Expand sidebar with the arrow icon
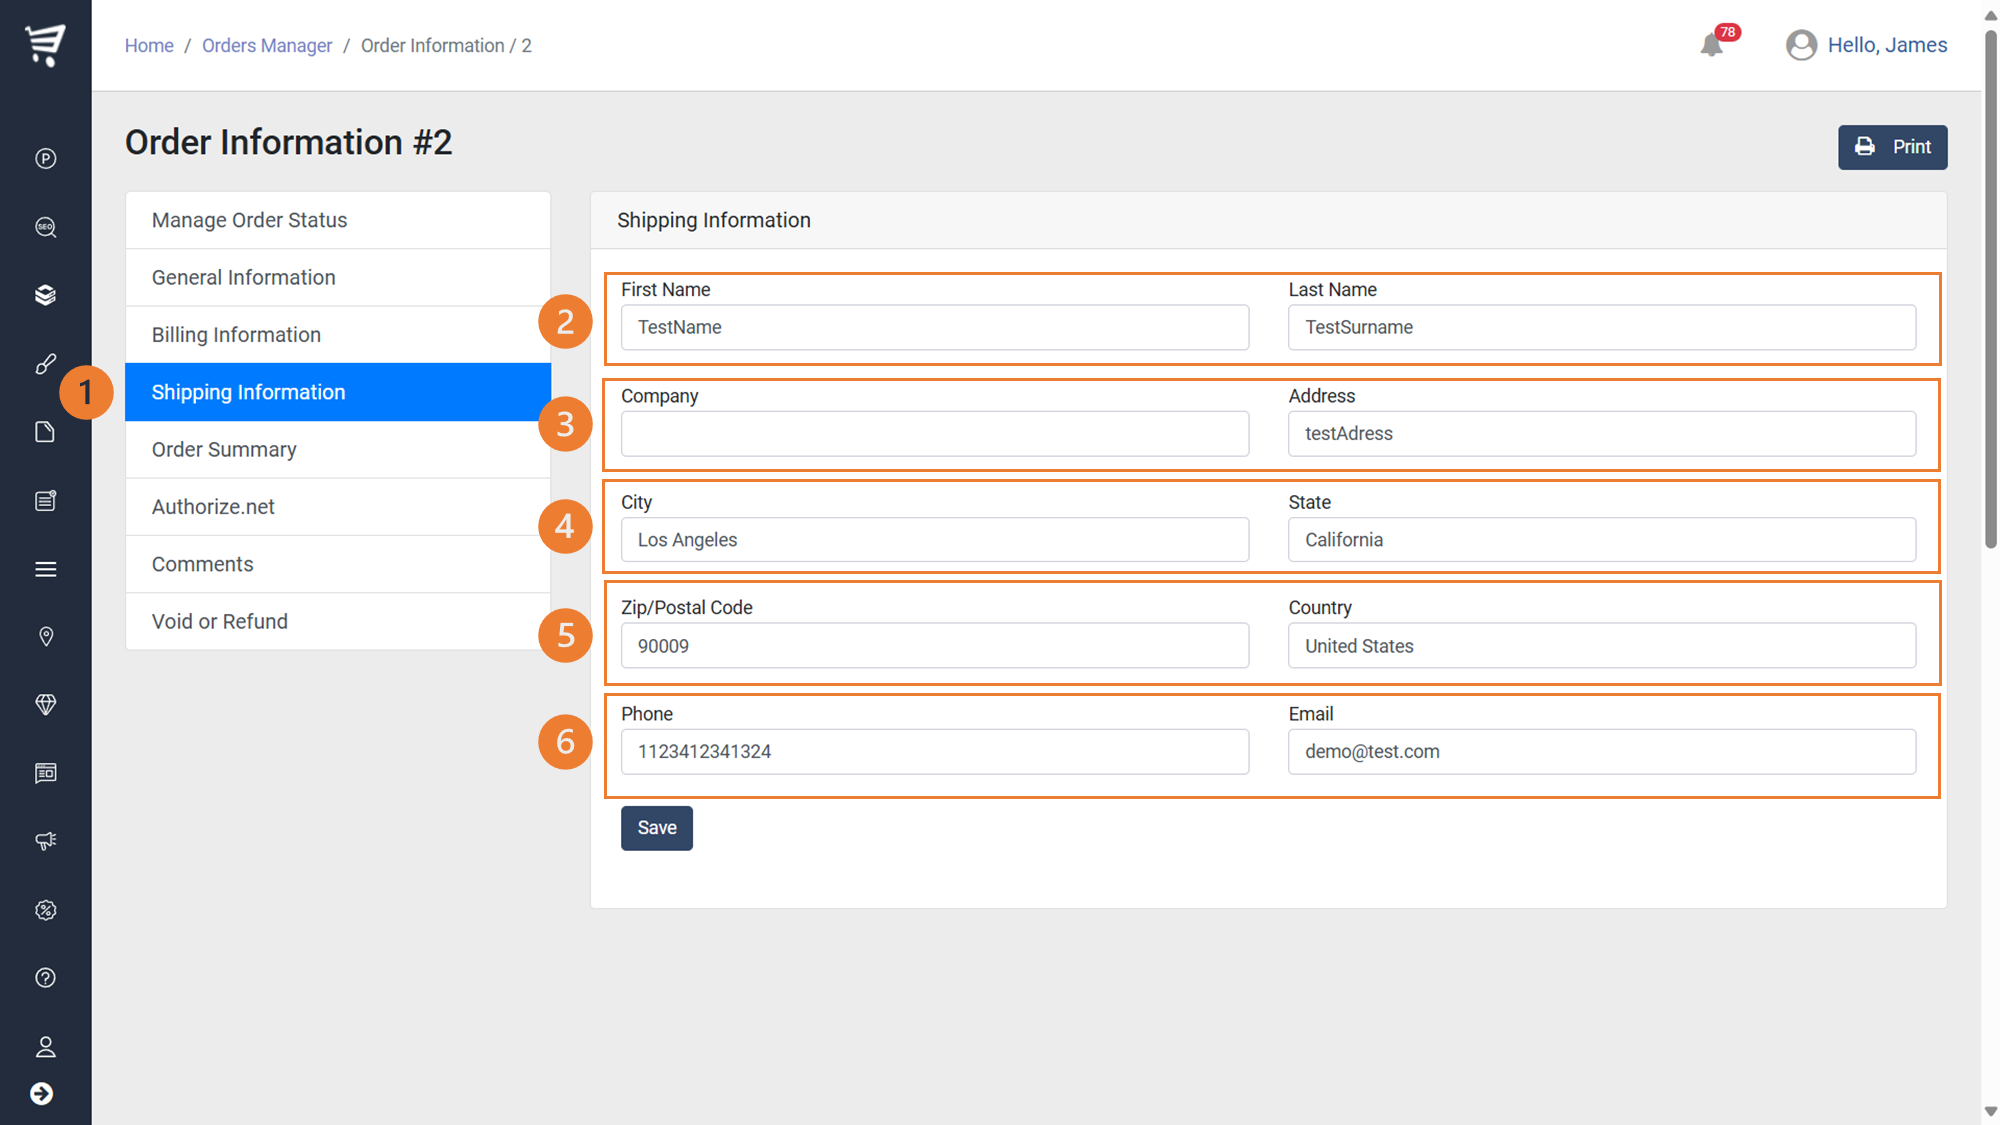The height and width of the screenshot is (1125, 2000). coord(41,1093)
